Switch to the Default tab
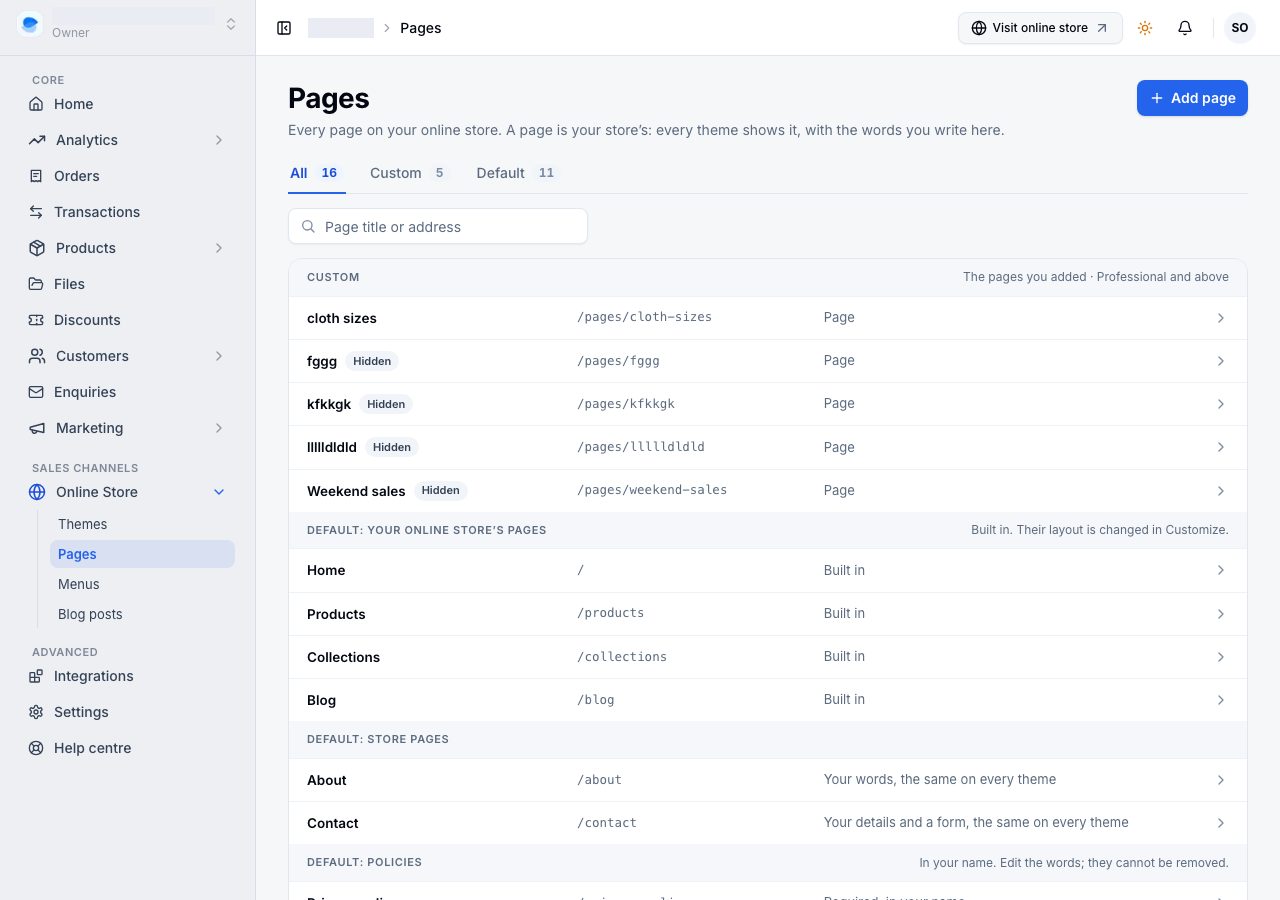This screenshot has width=1280, height=900. pos(517,173)
